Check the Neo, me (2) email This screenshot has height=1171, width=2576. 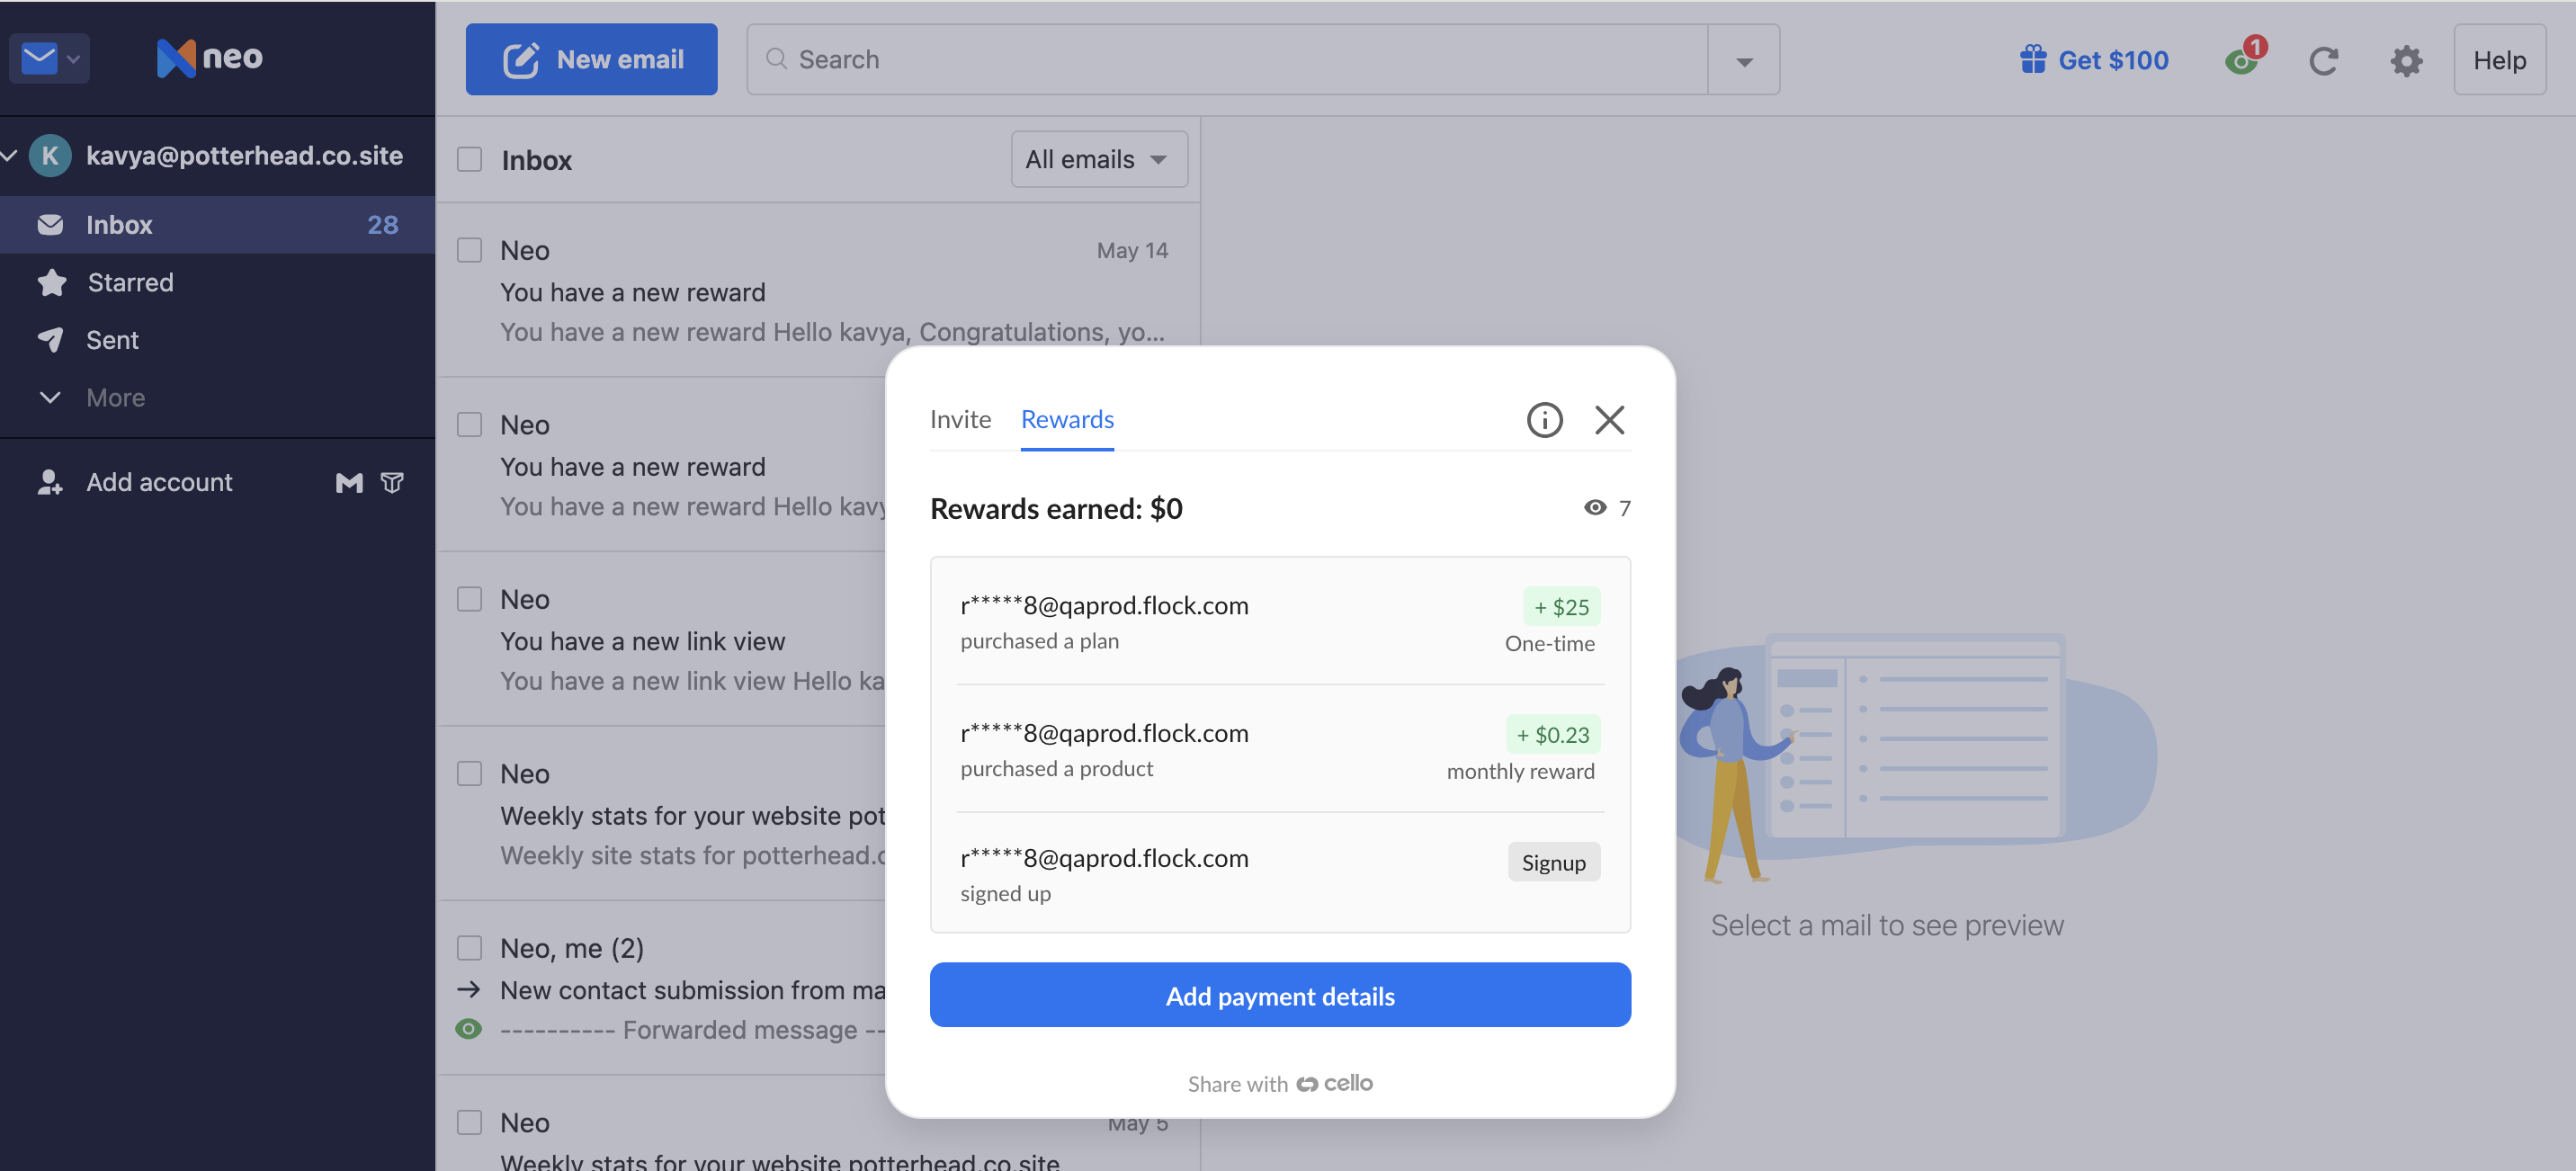[x=469, y=947]
